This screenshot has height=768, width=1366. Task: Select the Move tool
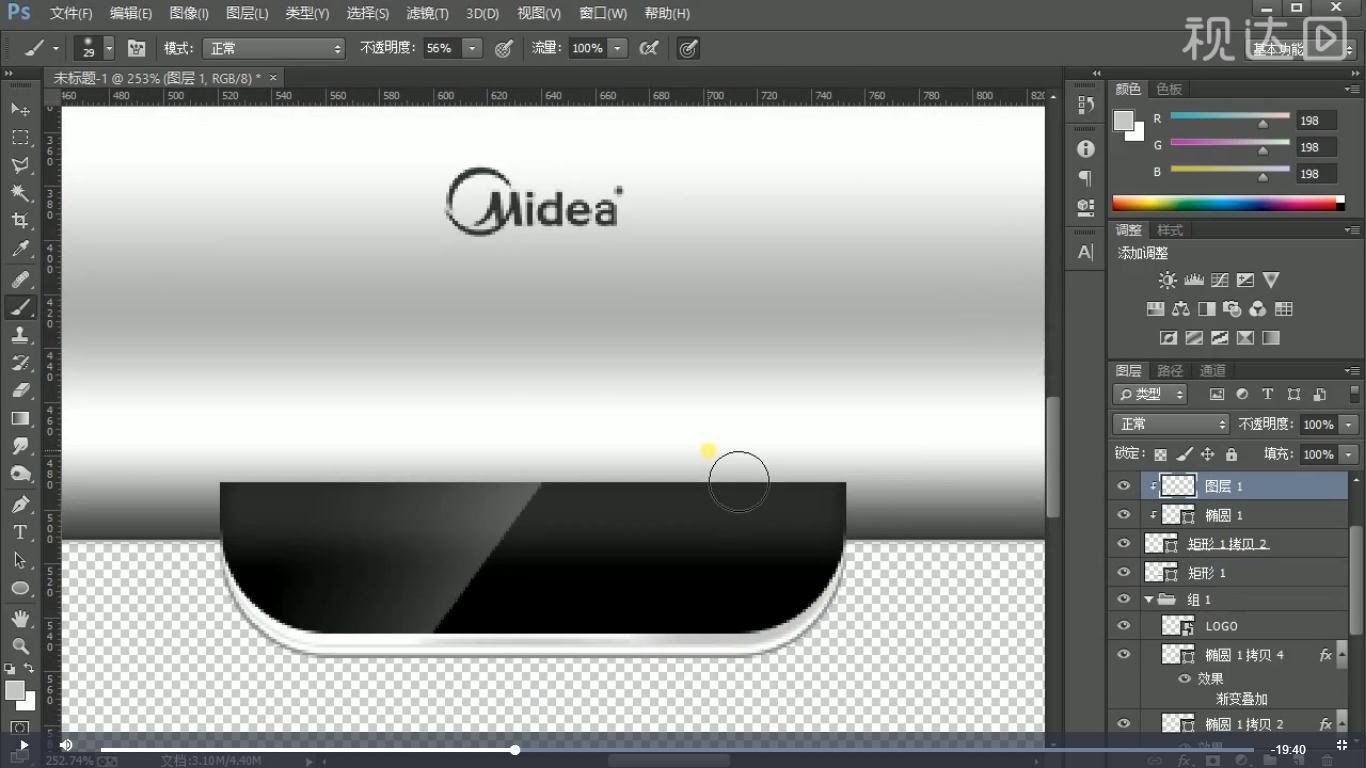point(20,109)
